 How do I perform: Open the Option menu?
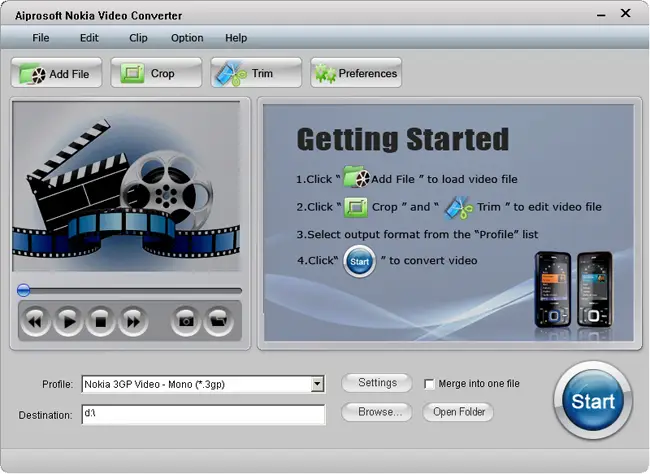[187, 38]
